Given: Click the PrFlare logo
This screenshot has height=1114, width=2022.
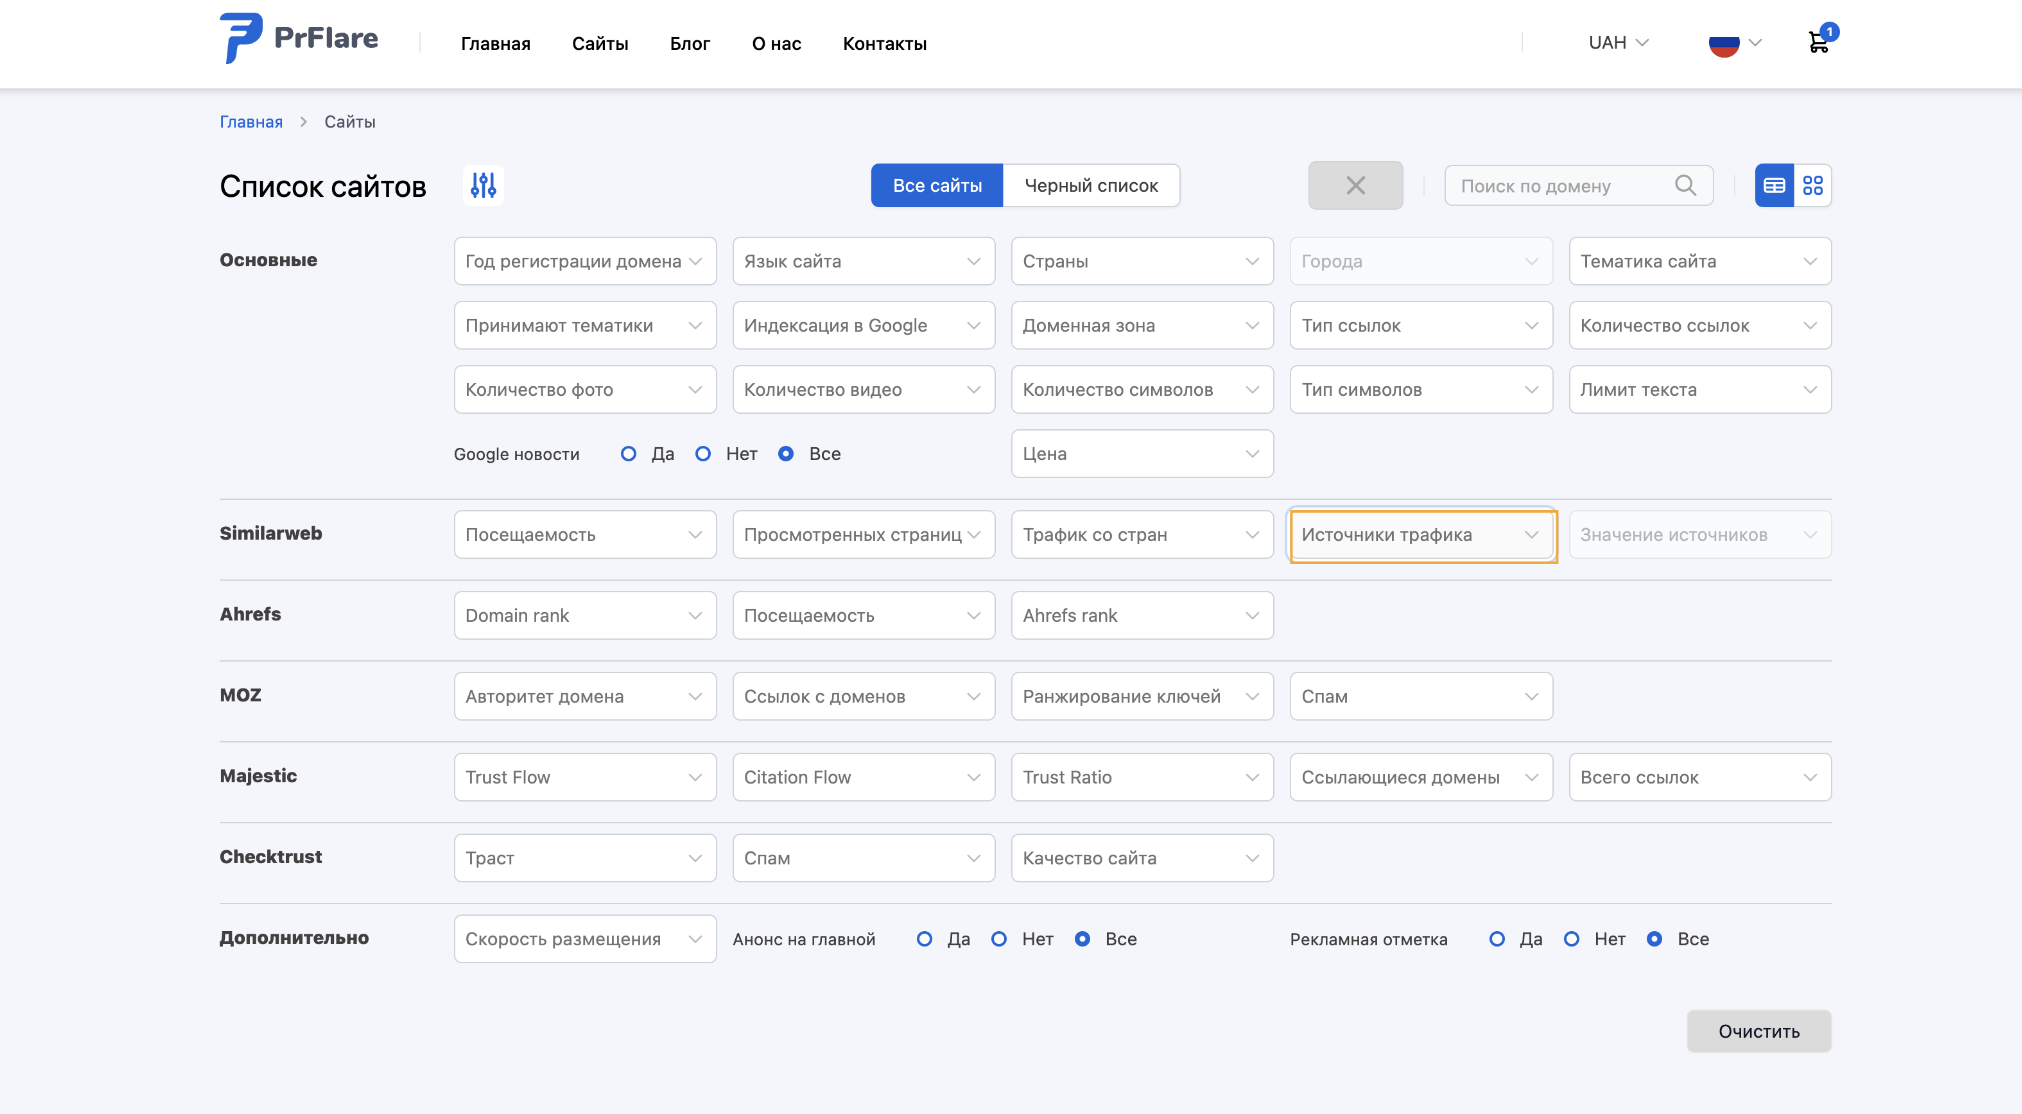Looking at the screenshot, I should click(x=299, y=39).
